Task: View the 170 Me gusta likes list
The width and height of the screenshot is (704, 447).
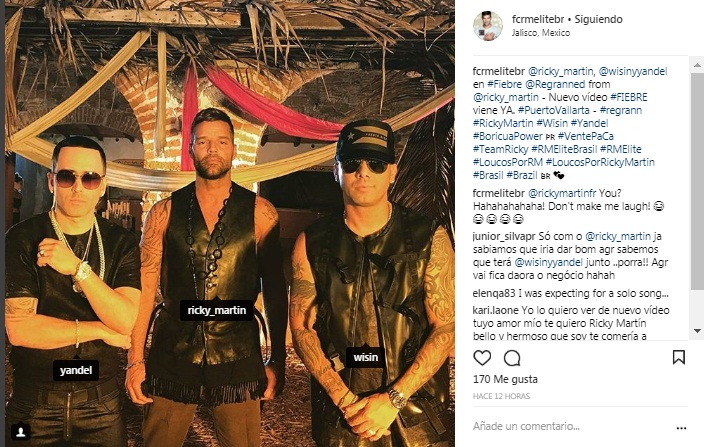Action: [x=505, y=379]
